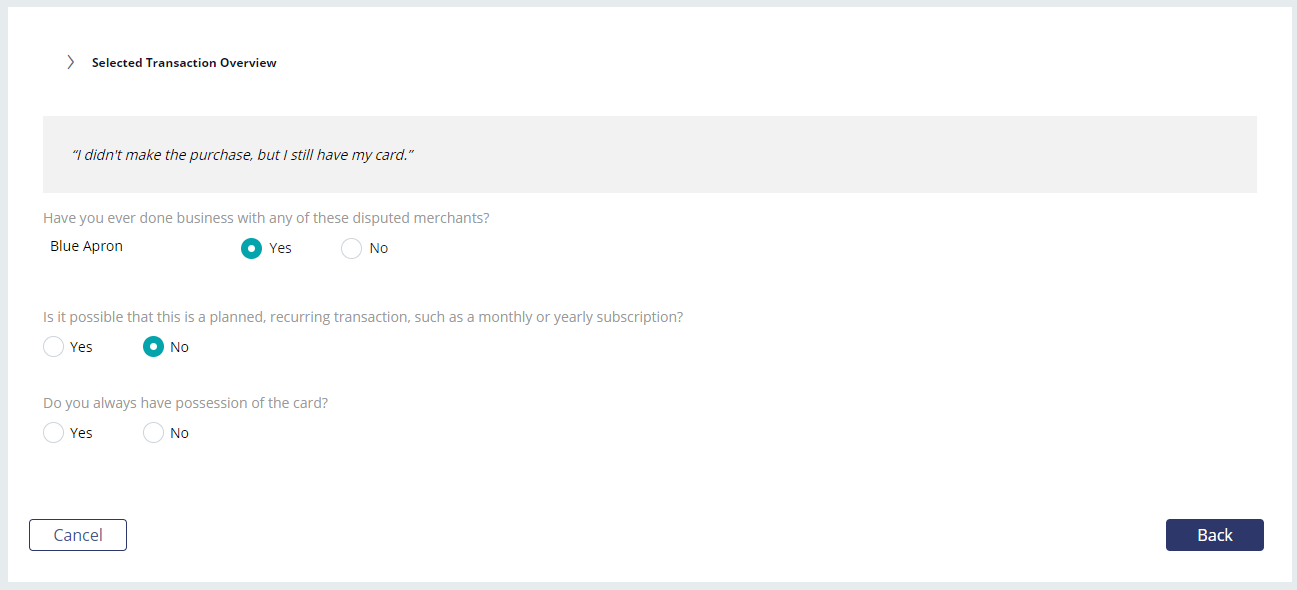Click the Cancel button
1297x590 pixels.
pyautogui.click(x=78, y=535)
